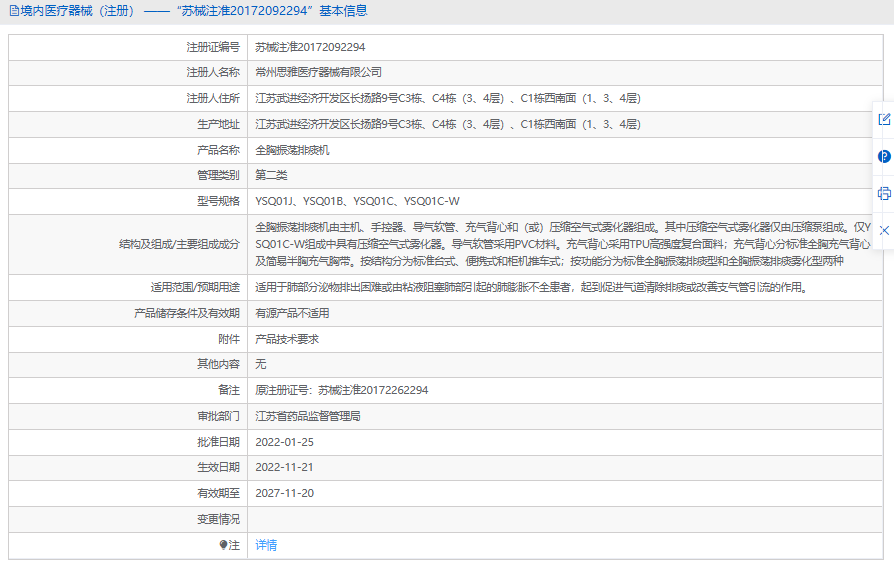
Task: Select expiry date 2027-11-20
Action: pos(284,494)
